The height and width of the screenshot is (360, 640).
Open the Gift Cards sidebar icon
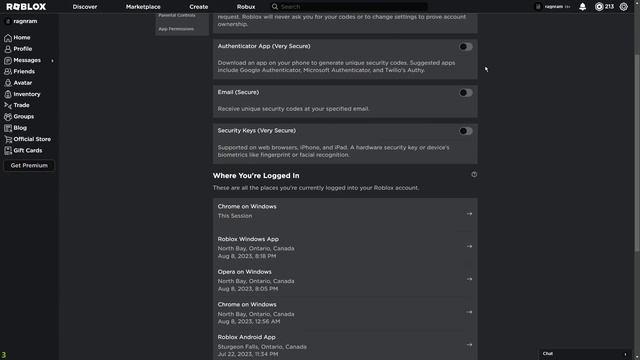8,151
